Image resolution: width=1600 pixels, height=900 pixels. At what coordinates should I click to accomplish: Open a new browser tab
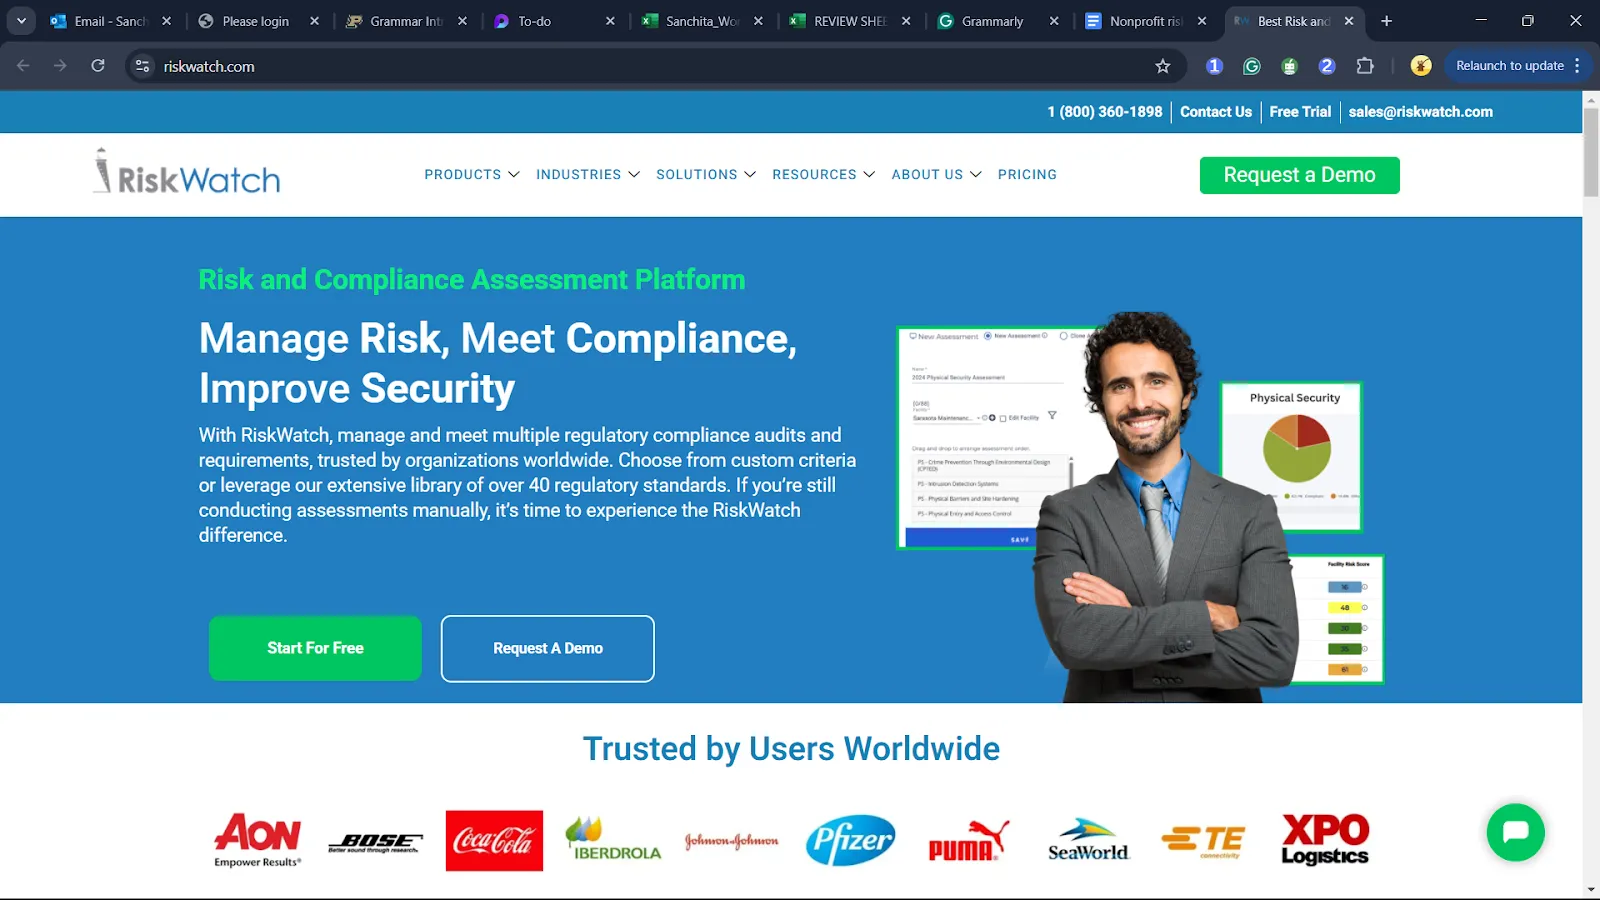click(x=1386, y=21)
